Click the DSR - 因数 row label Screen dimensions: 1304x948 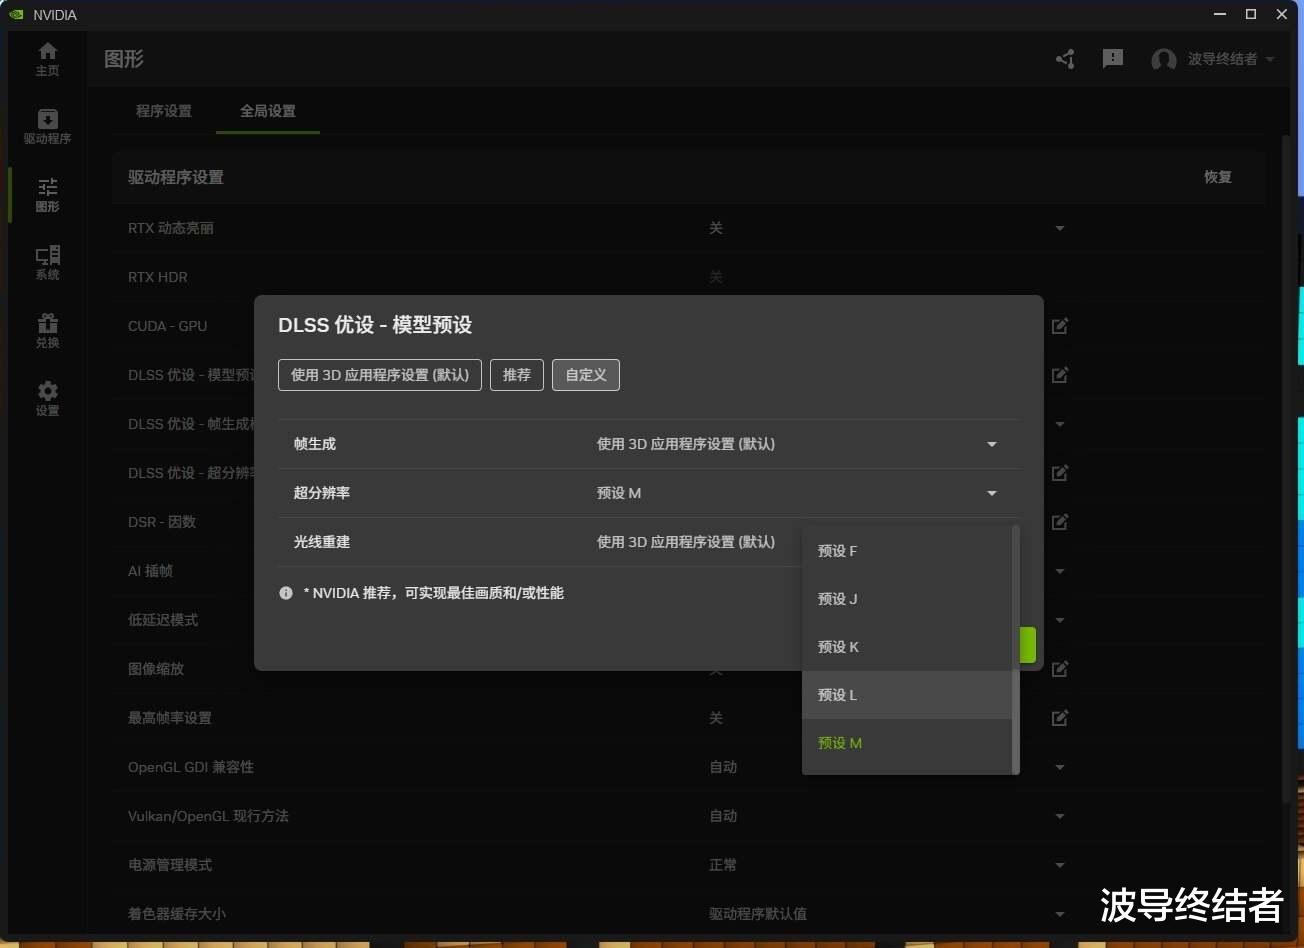(162, 522)
